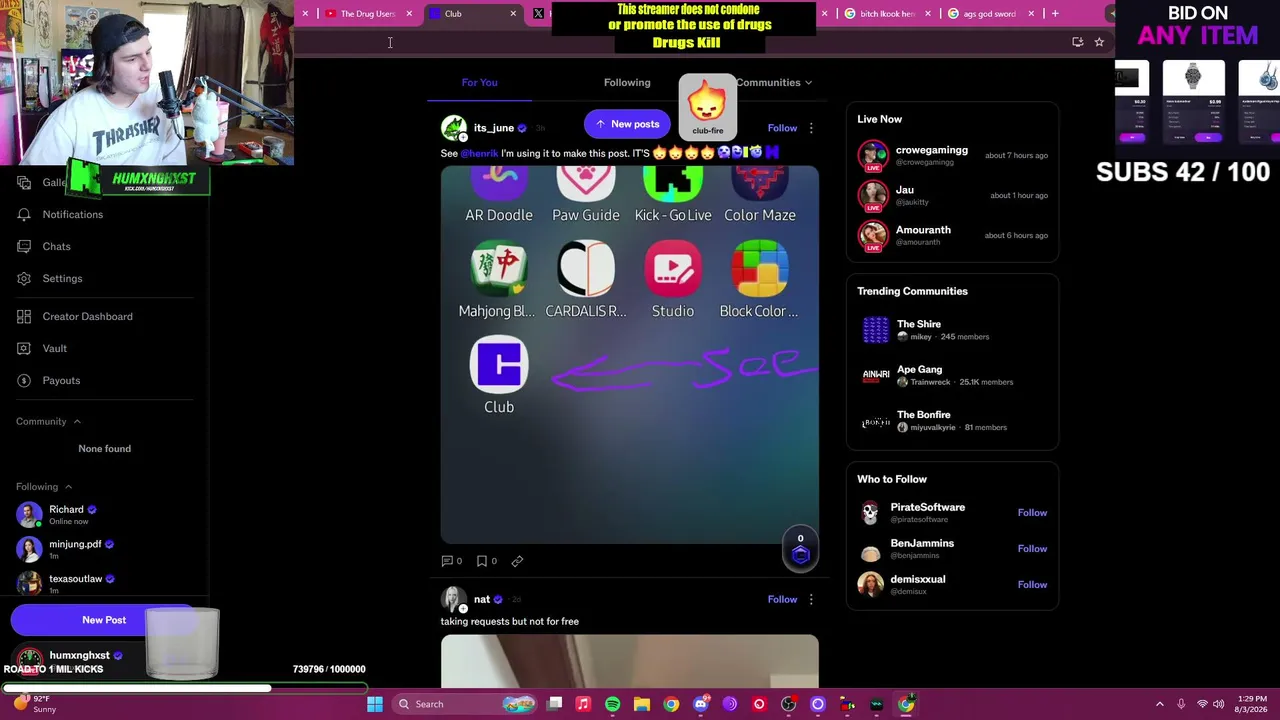
Task: Open The Shire community
Action: (952, 330)
